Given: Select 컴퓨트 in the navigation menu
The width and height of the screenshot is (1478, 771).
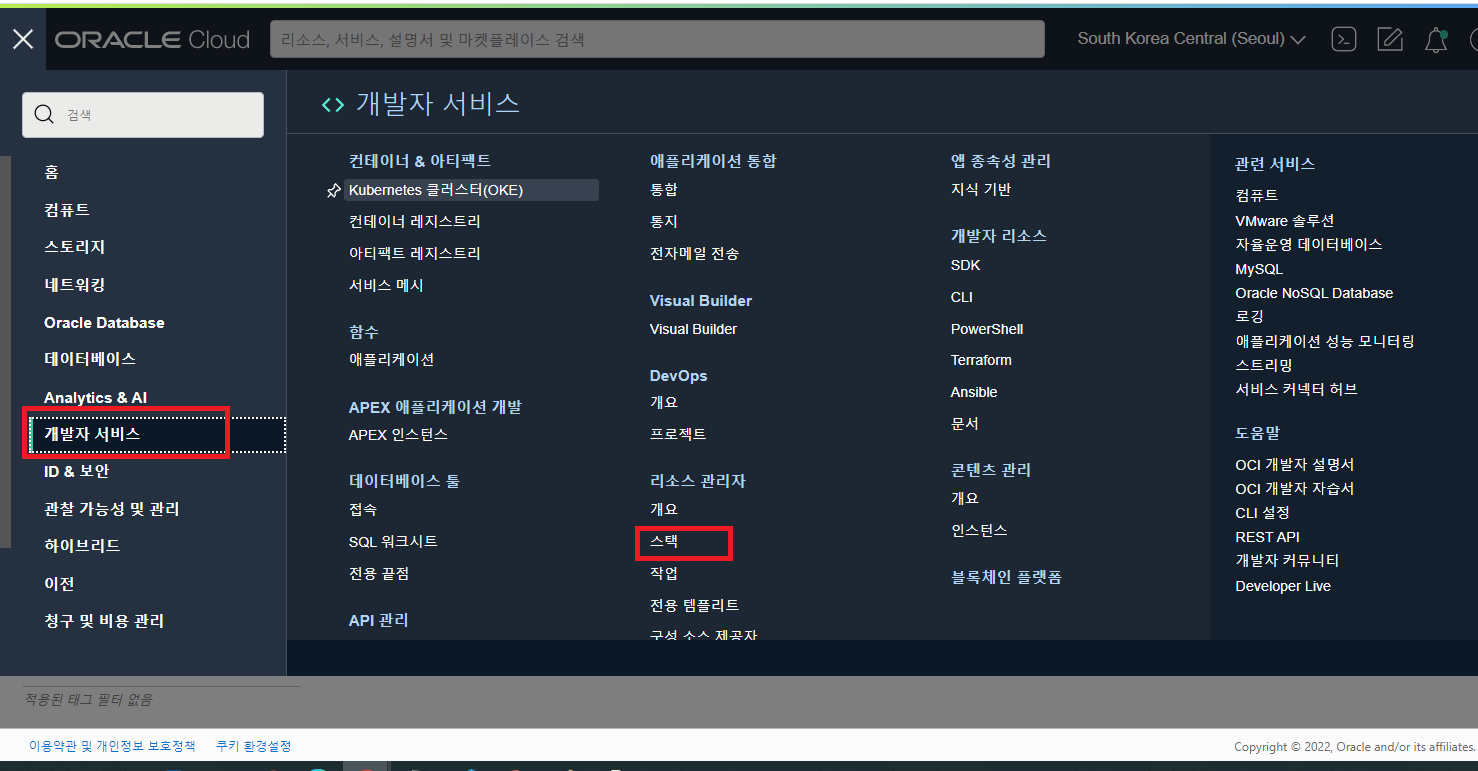Looking at the screenshot, I should 67,209.
